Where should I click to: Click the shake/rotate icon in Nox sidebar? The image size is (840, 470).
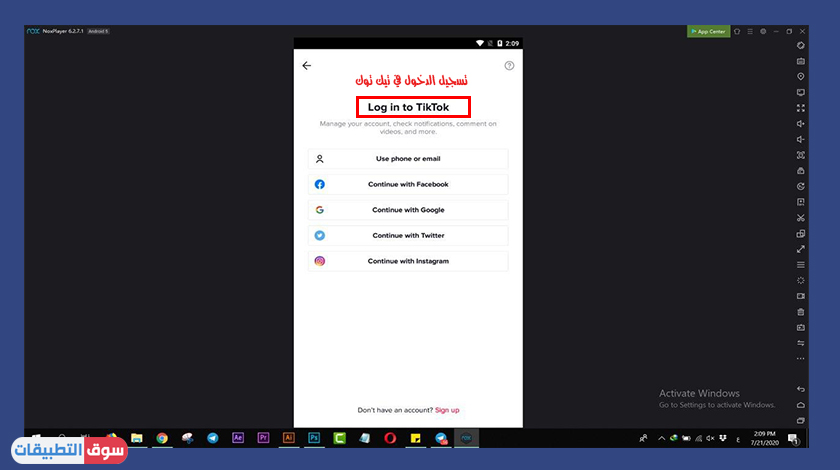point(800,46)
